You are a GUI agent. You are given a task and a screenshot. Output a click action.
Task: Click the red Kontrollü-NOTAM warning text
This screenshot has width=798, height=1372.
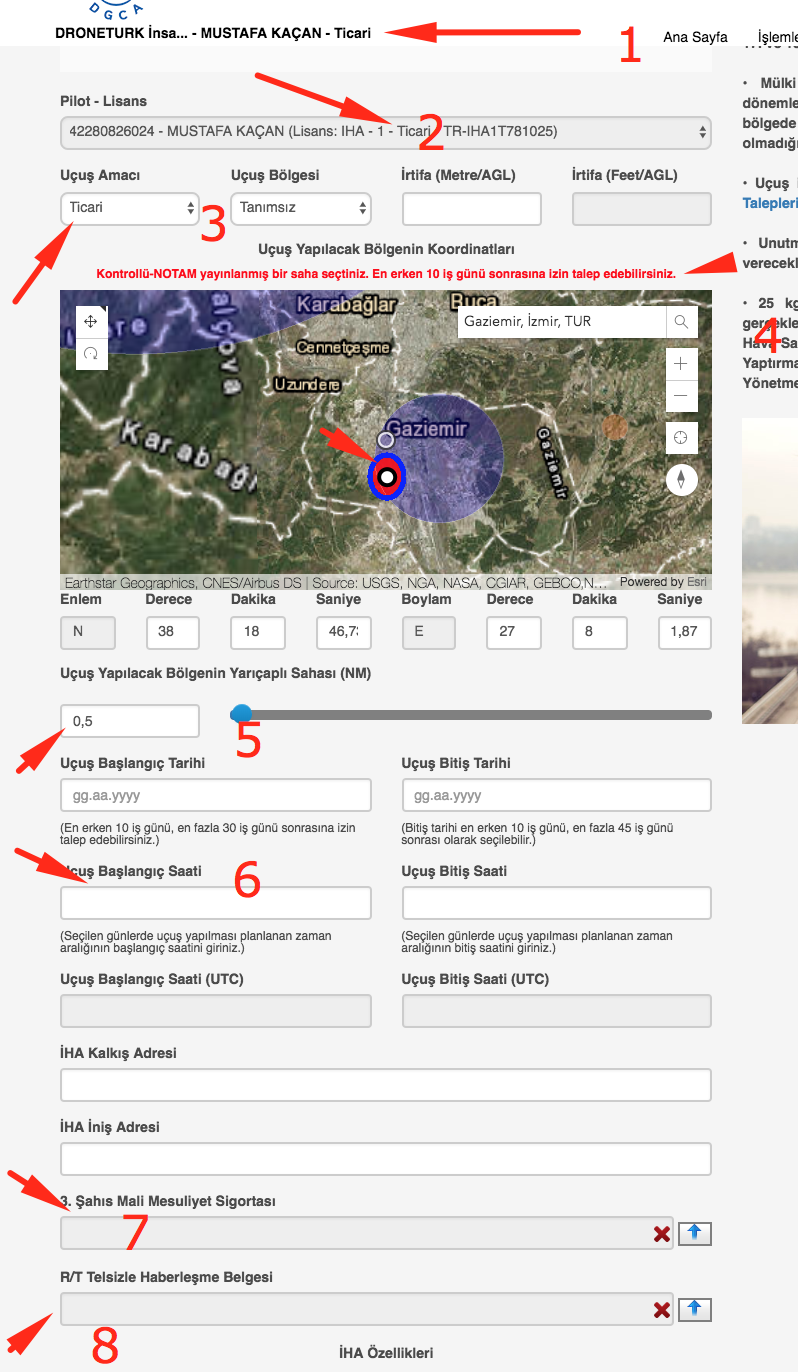click(386, 273)
